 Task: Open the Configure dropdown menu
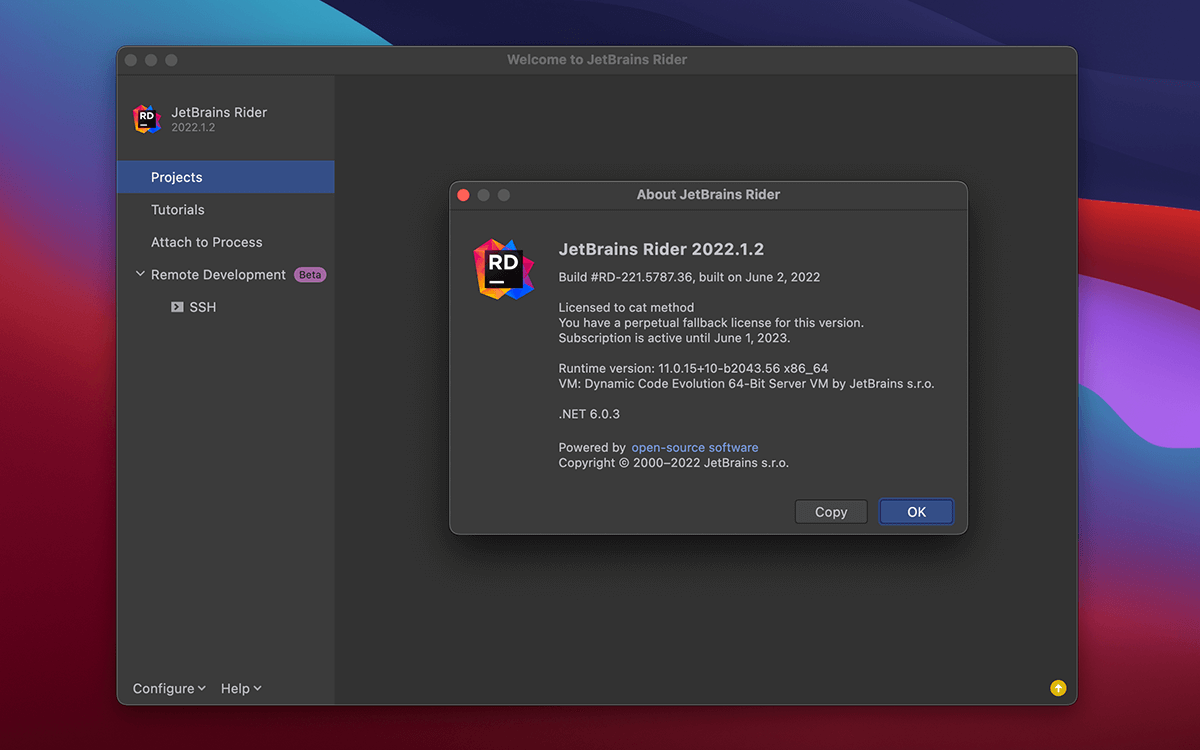pyautogui.click(x=169, y=688)
